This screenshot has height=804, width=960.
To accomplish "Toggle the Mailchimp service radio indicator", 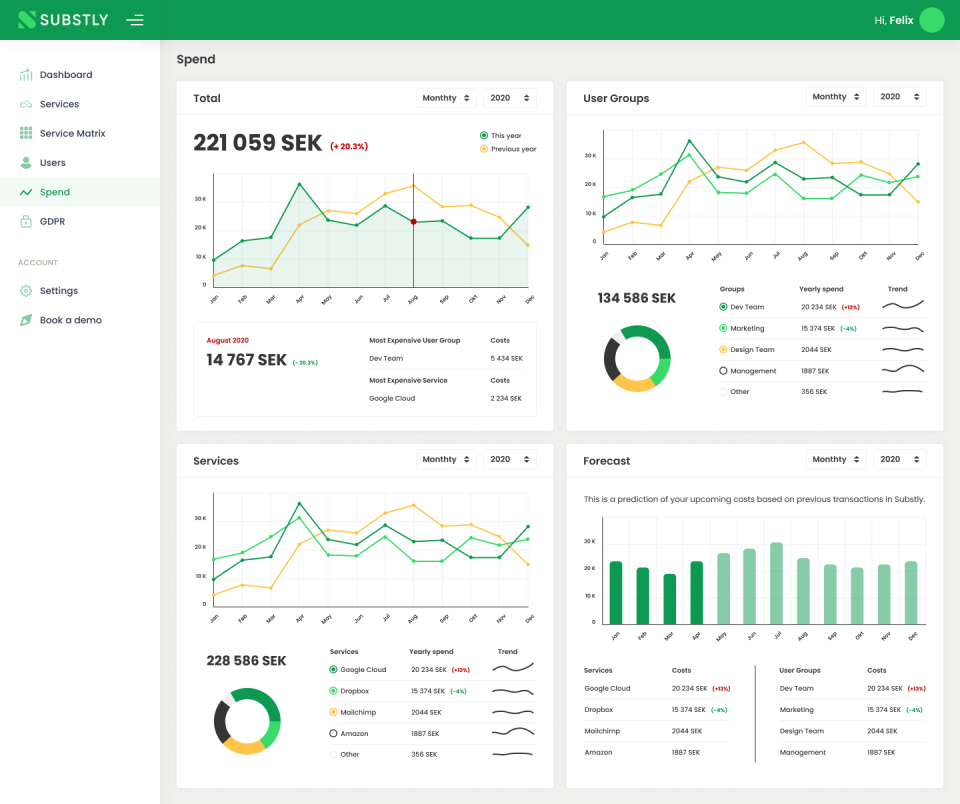I will point(333,712).
